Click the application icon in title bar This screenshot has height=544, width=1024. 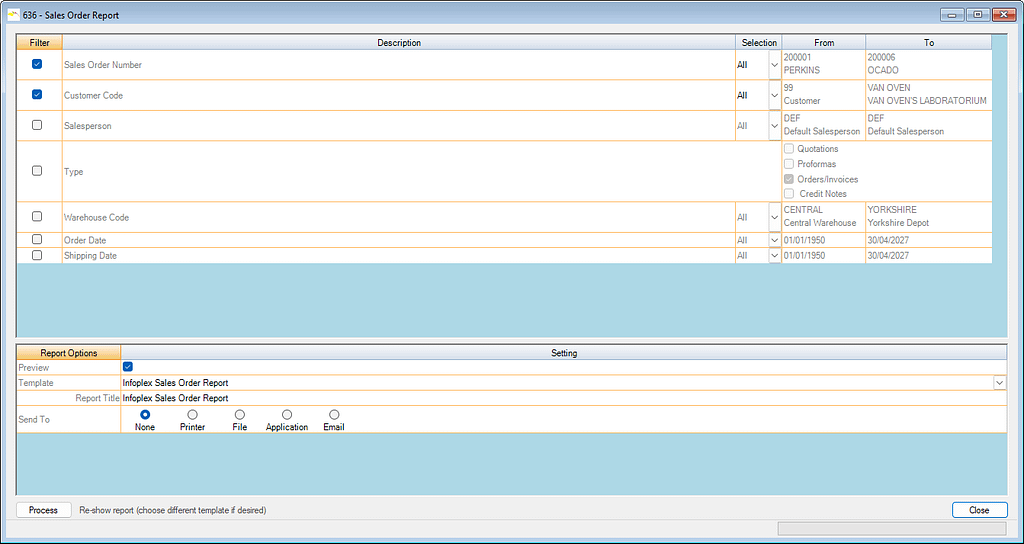coord(13,14)
